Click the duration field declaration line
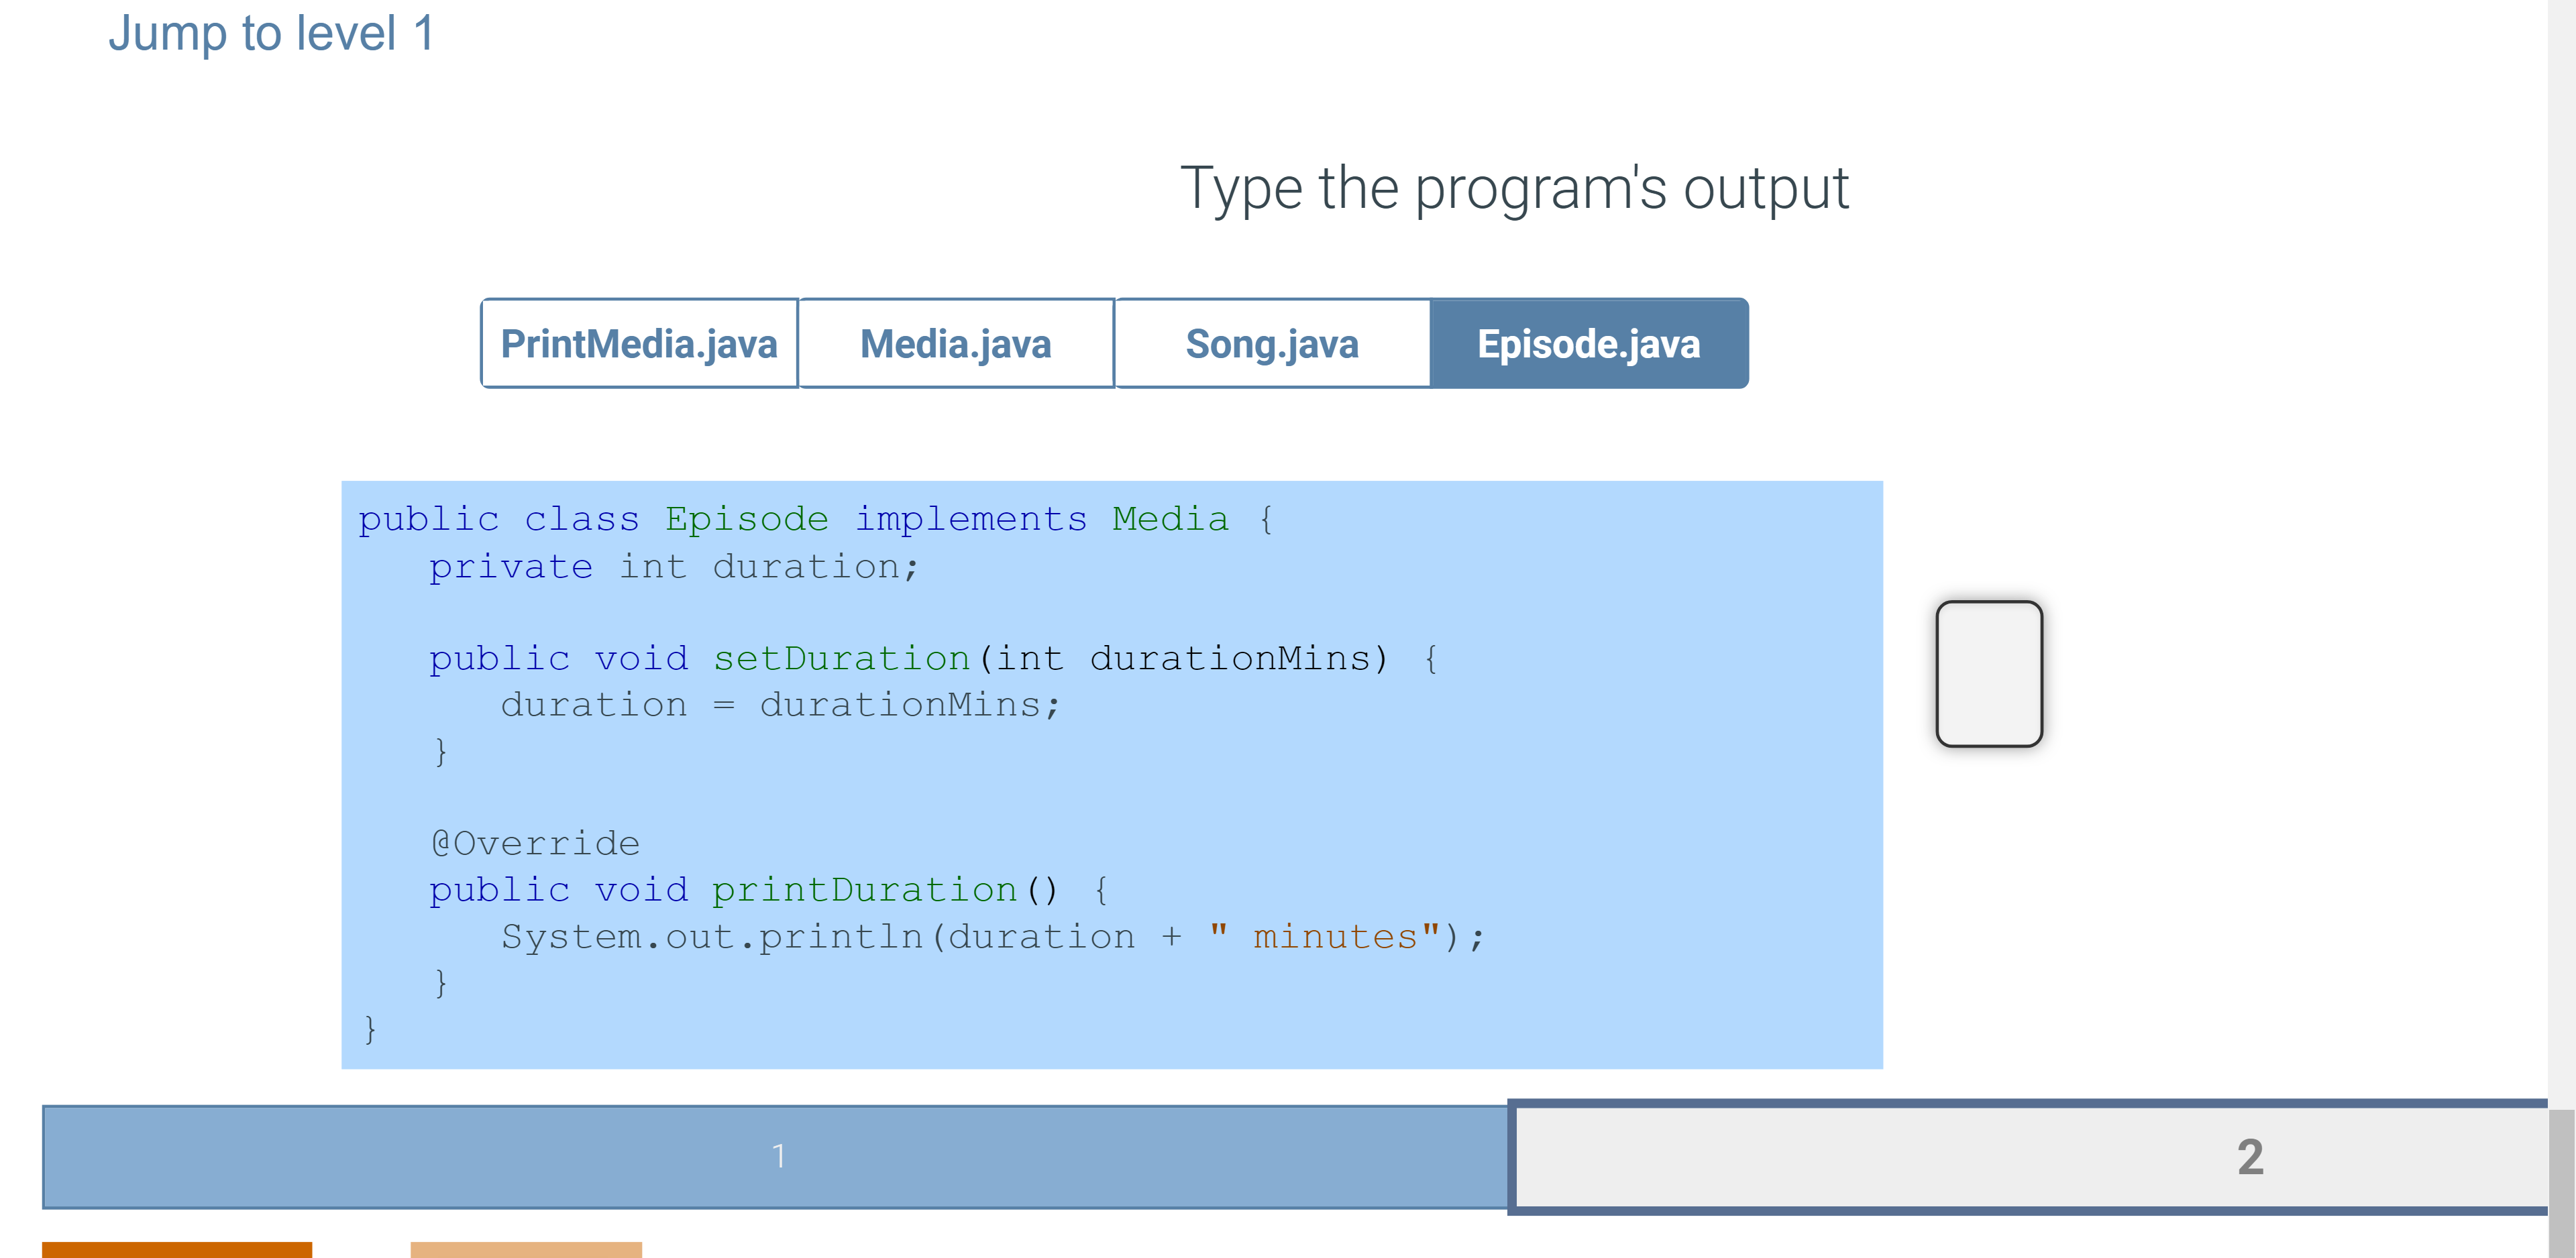2576x1258 pixels. click(672, 566)
